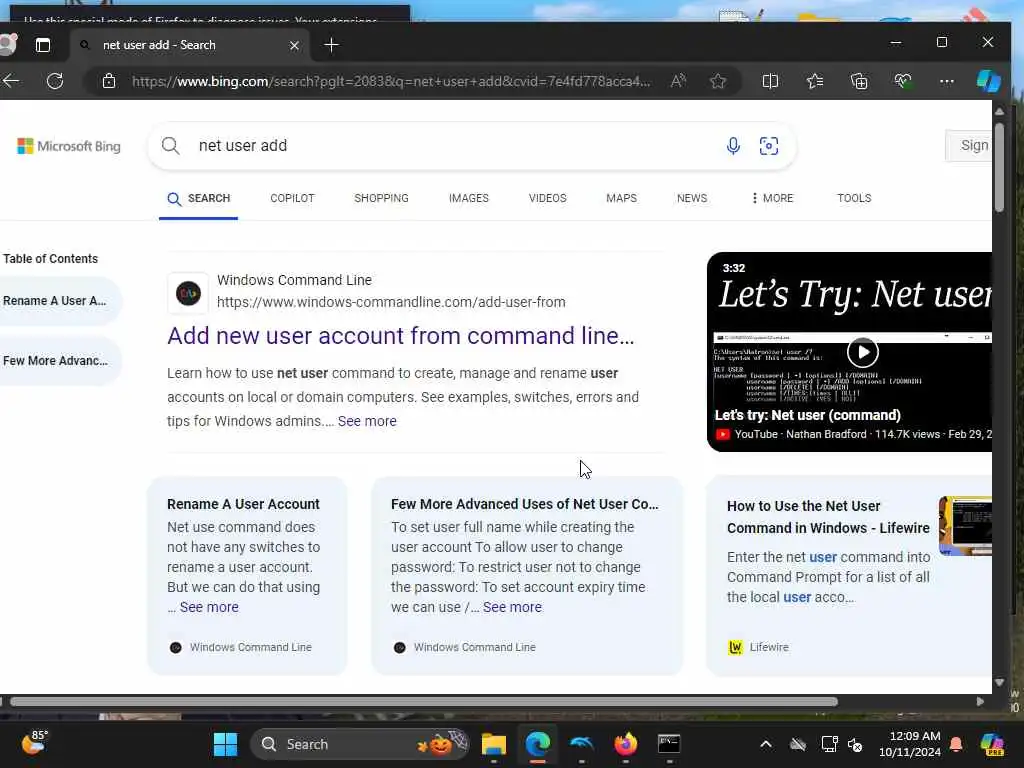The width and height of the screenshot is (1024, 768).
Task: Open Edge Settings and more menu
Action: (946, 81)
